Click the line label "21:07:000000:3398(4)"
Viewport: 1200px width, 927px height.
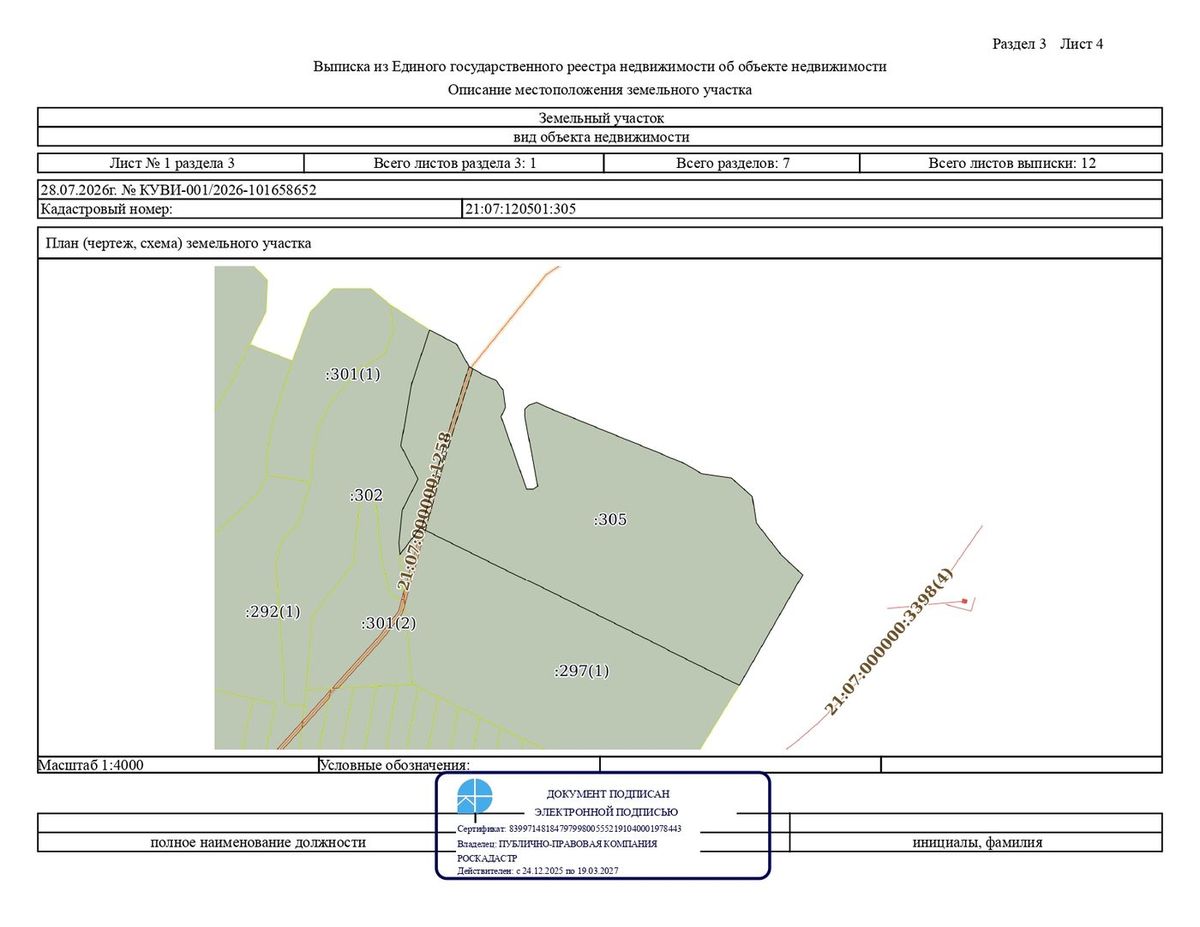[889, 642]
